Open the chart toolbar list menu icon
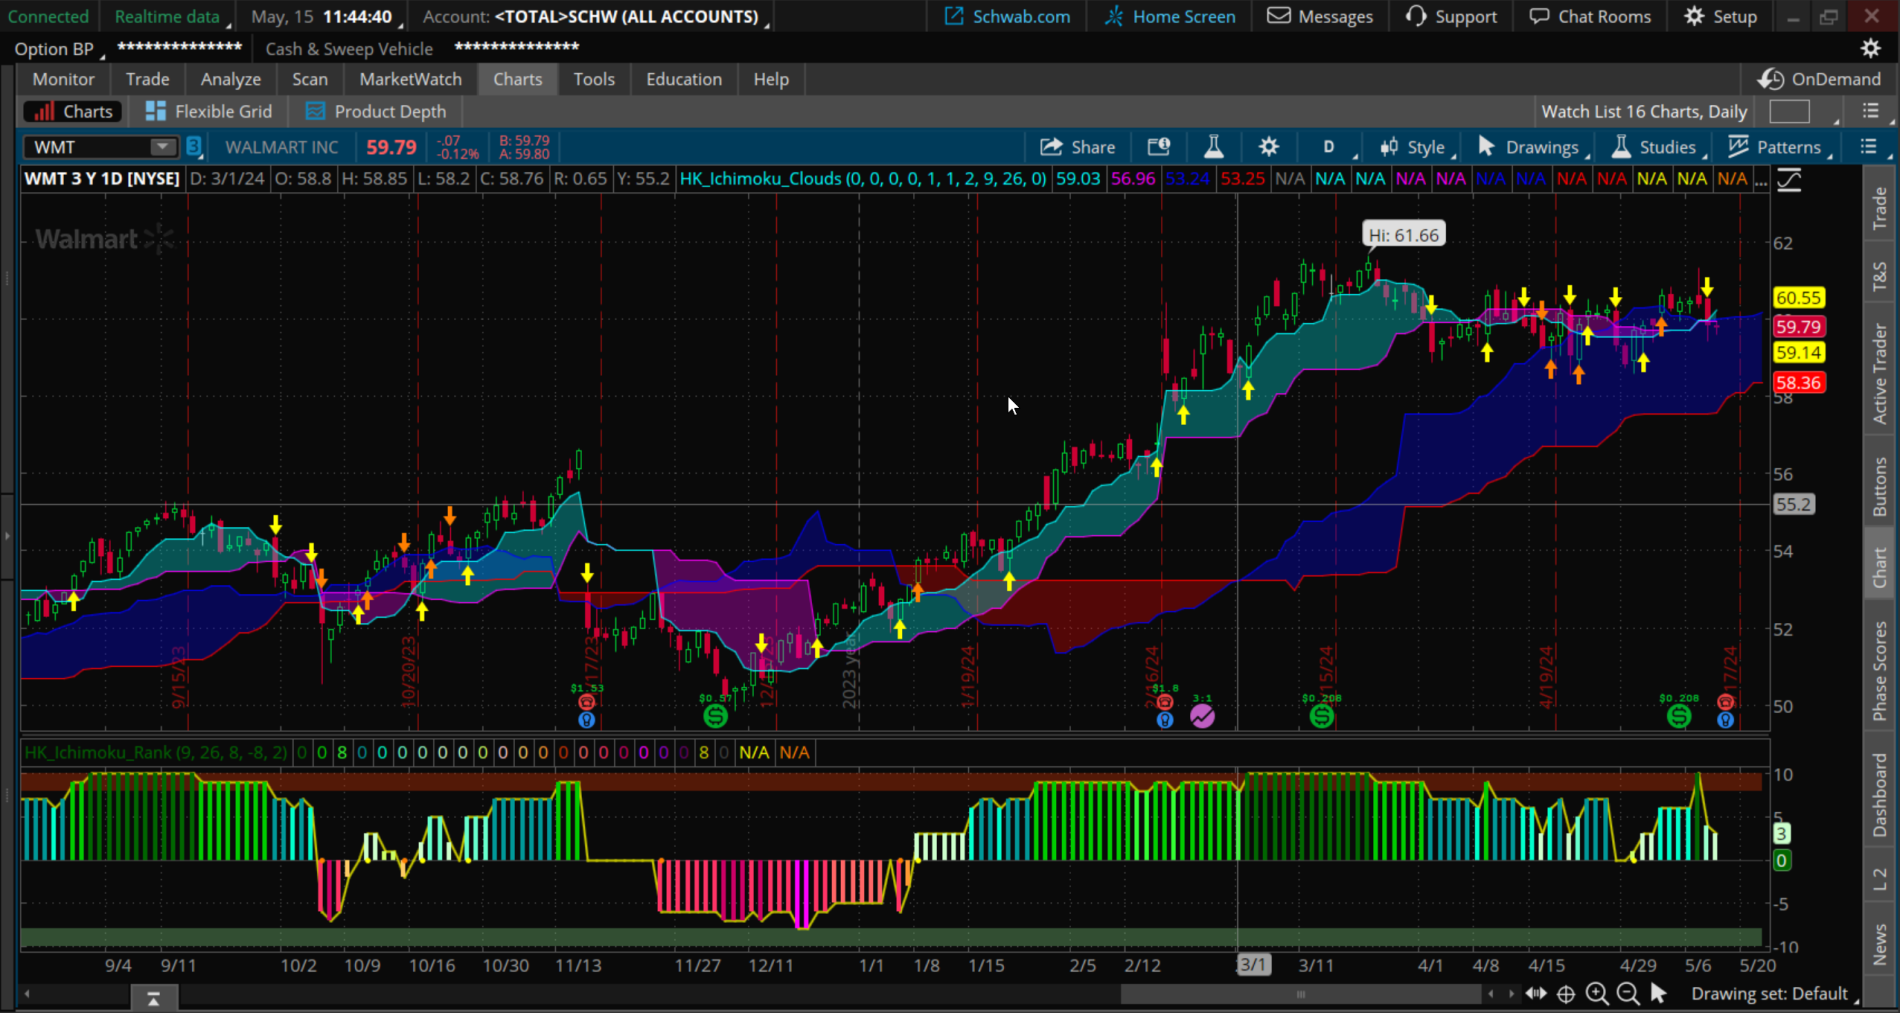This screenshot has height=1013, width=1900. click(x=1868, y=147)
